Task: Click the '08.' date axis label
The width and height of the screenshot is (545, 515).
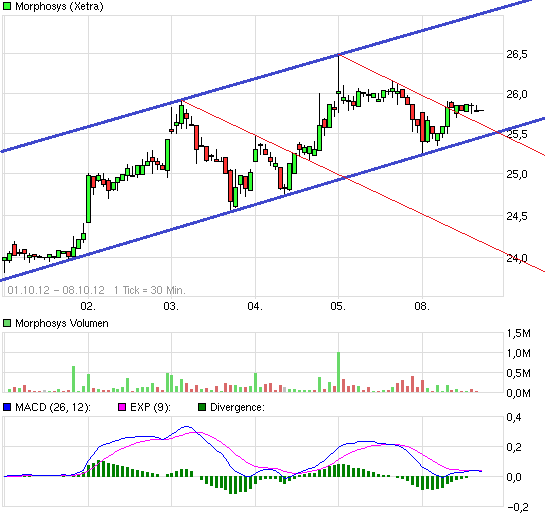Action: pyautogui.click(x=422, y=306)
